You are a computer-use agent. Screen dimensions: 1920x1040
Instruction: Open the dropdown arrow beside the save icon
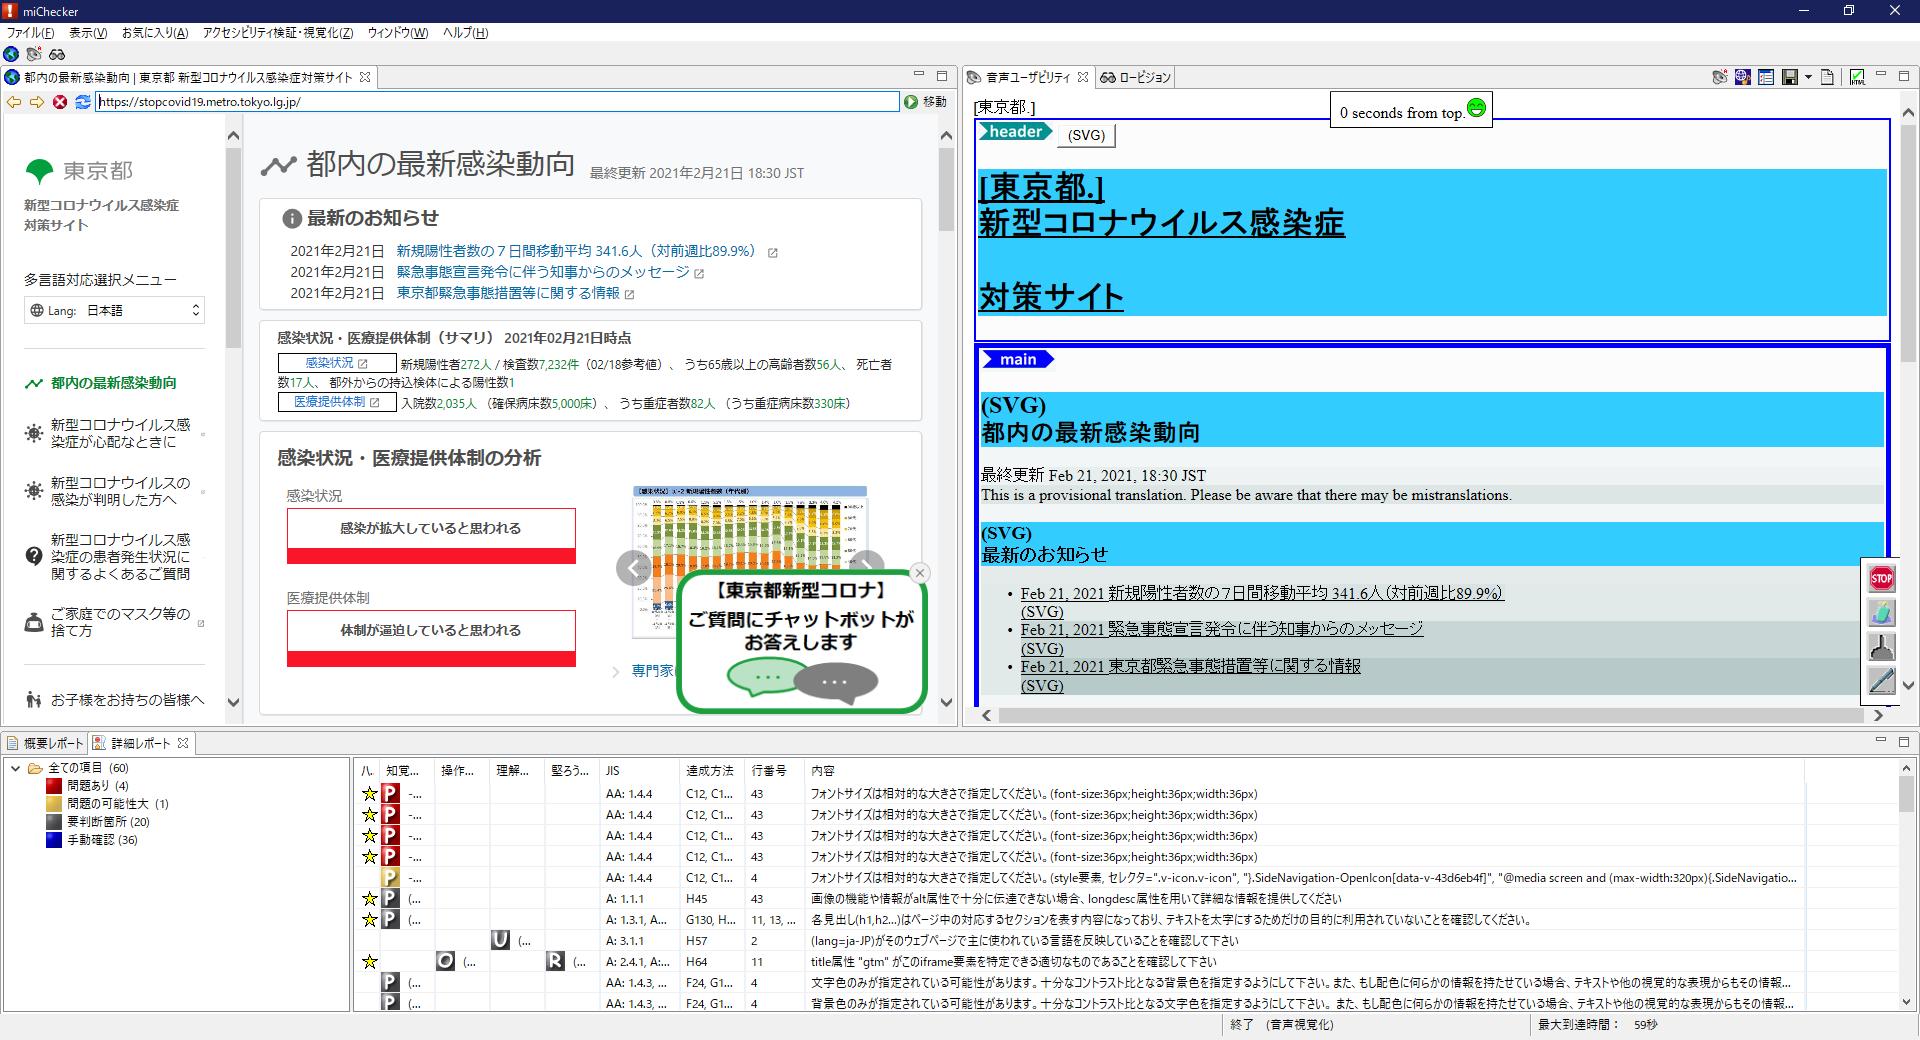(x=1808, y=77)
